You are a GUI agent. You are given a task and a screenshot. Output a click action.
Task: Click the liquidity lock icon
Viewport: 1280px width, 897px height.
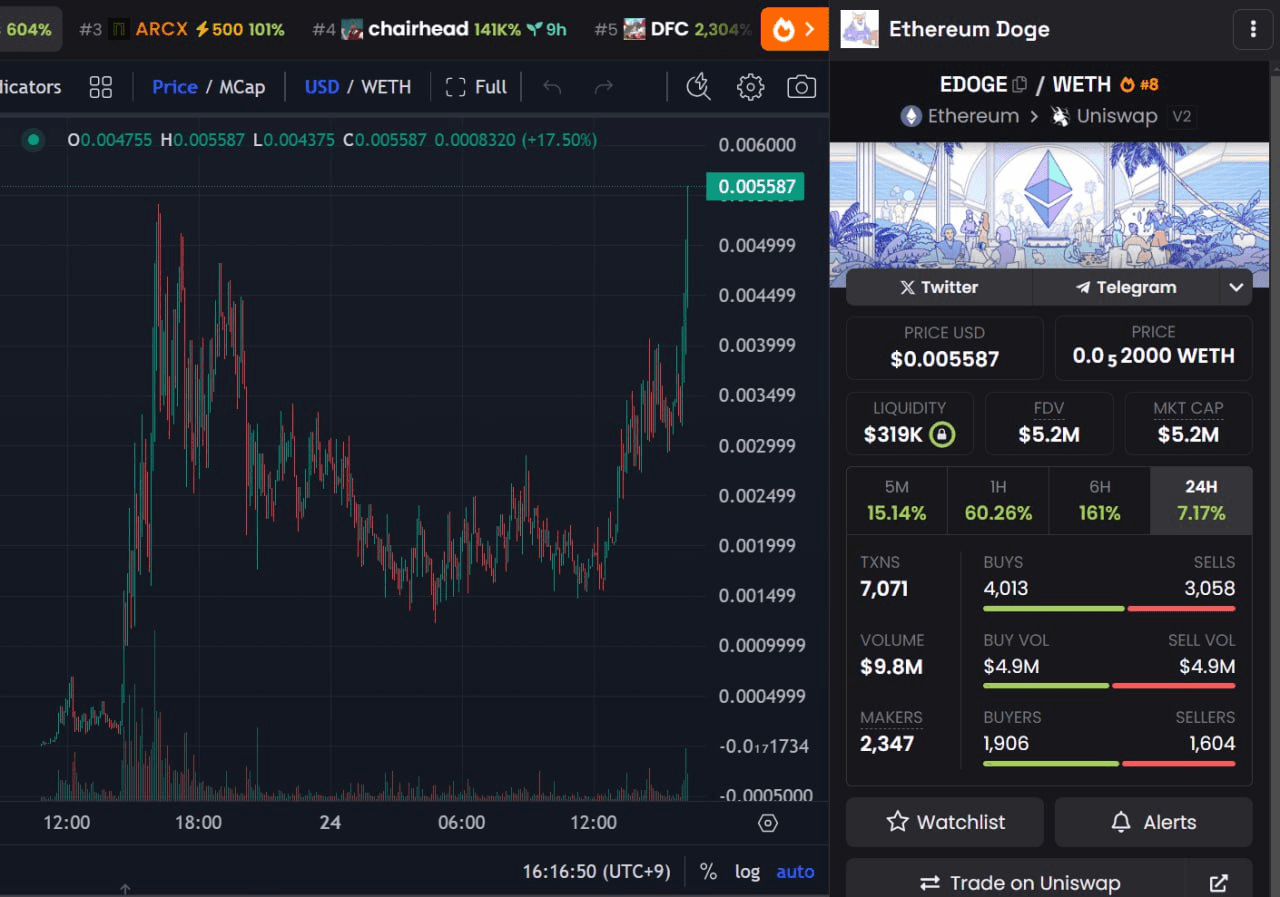pyautogui.click(x=942, y=435)
